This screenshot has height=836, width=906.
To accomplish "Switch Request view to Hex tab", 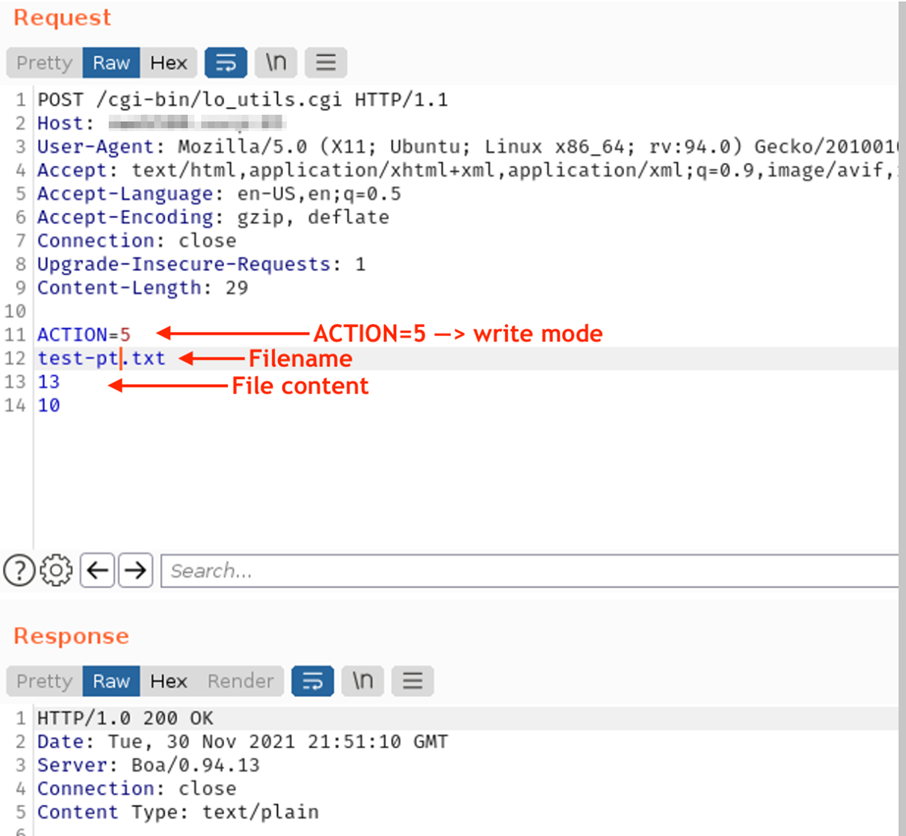I will point(168,63).
